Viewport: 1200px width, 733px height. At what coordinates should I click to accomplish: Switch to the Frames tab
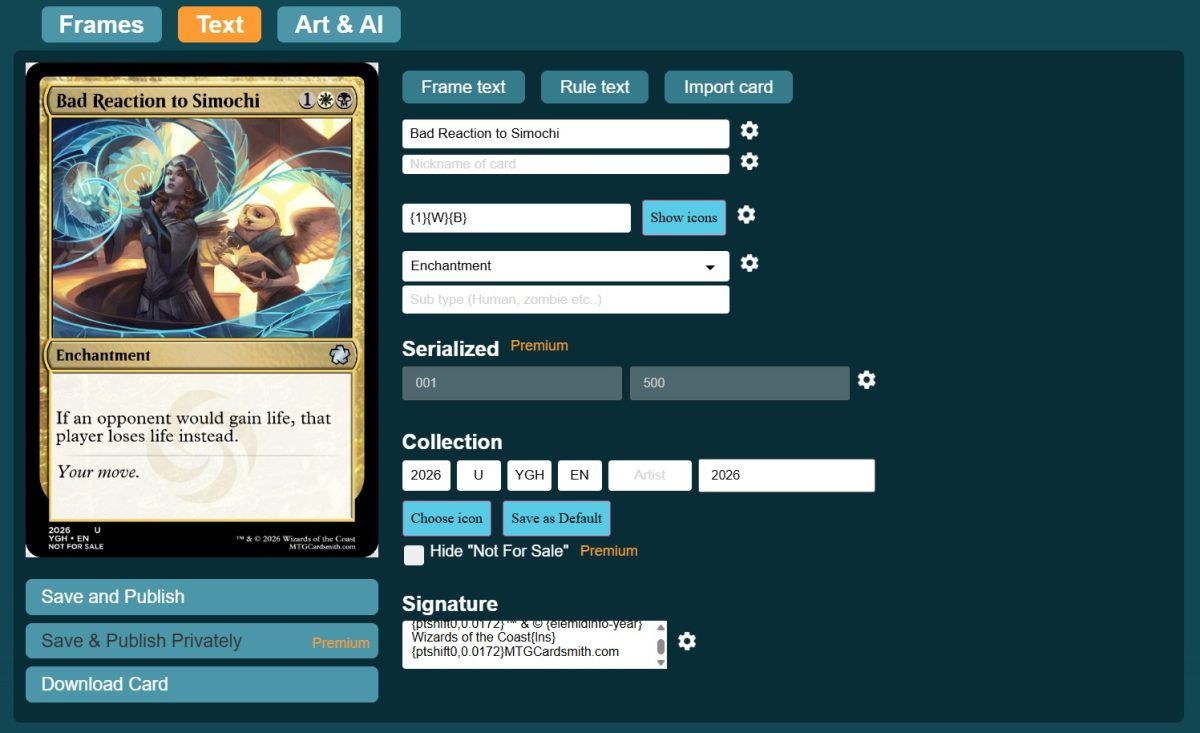(x=101, y=25)
